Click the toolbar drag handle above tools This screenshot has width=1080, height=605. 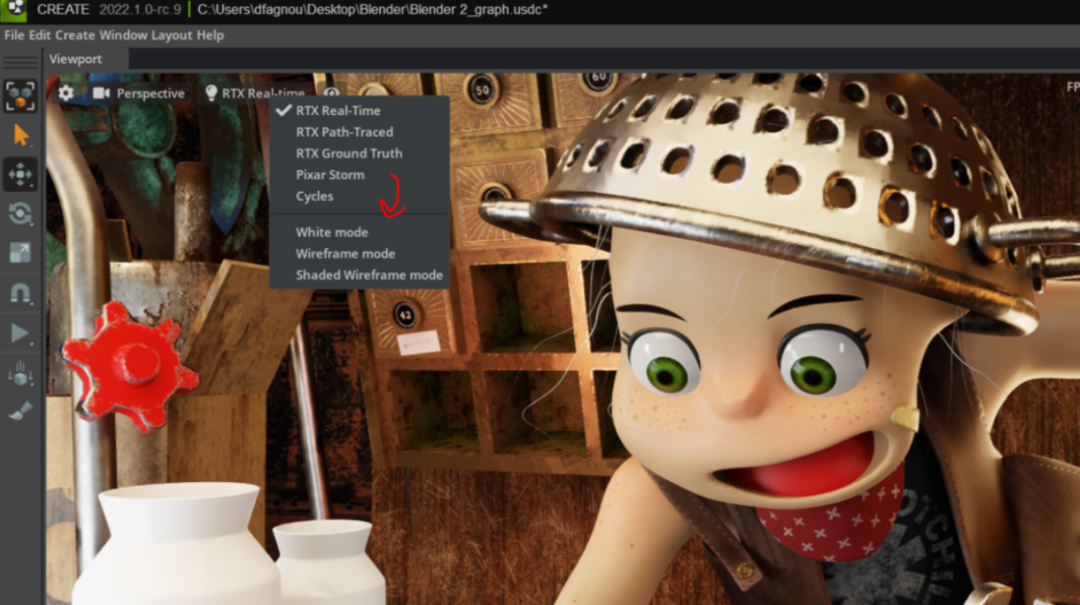point(21,62)
